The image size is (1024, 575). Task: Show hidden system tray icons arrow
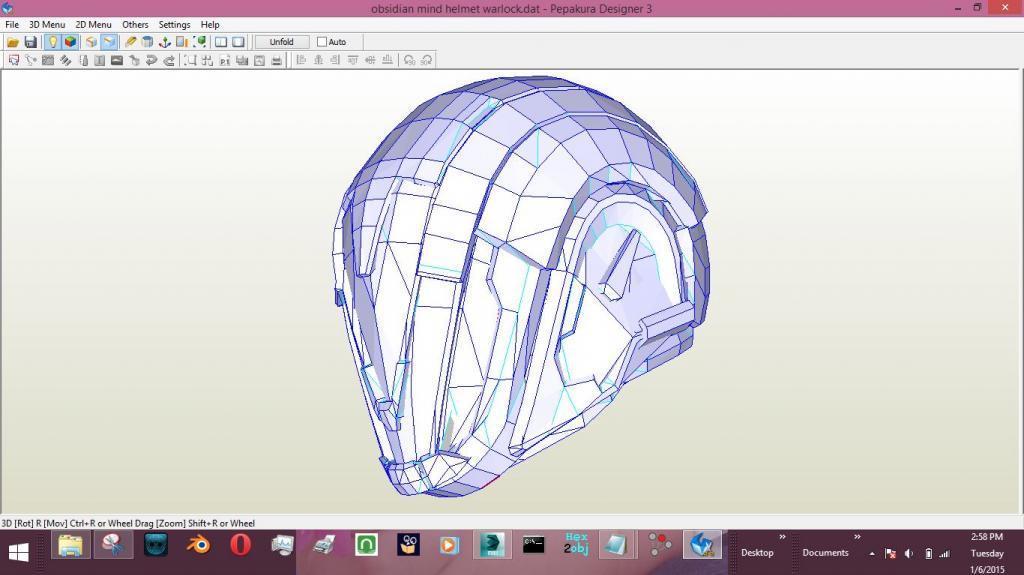(872, 553)
